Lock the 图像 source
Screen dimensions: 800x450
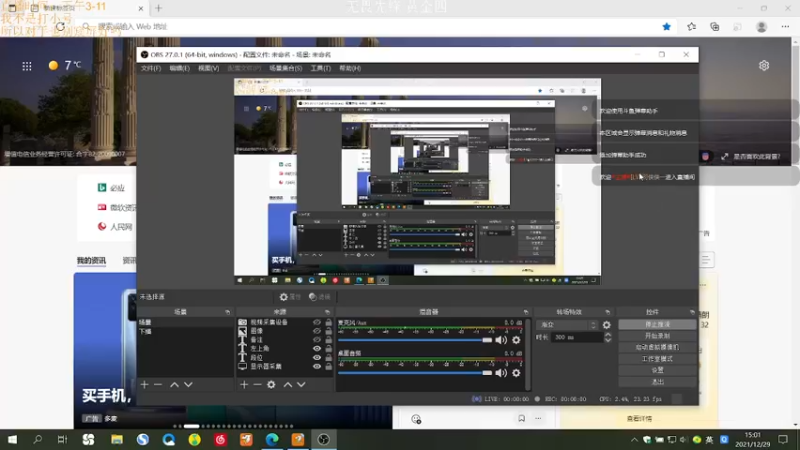[329, 331]
